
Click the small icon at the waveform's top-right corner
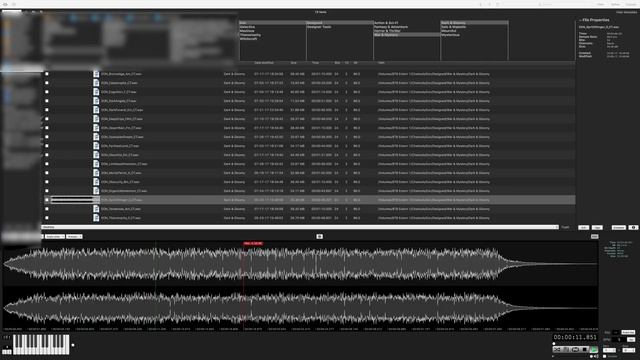click(x=595, y=236)
